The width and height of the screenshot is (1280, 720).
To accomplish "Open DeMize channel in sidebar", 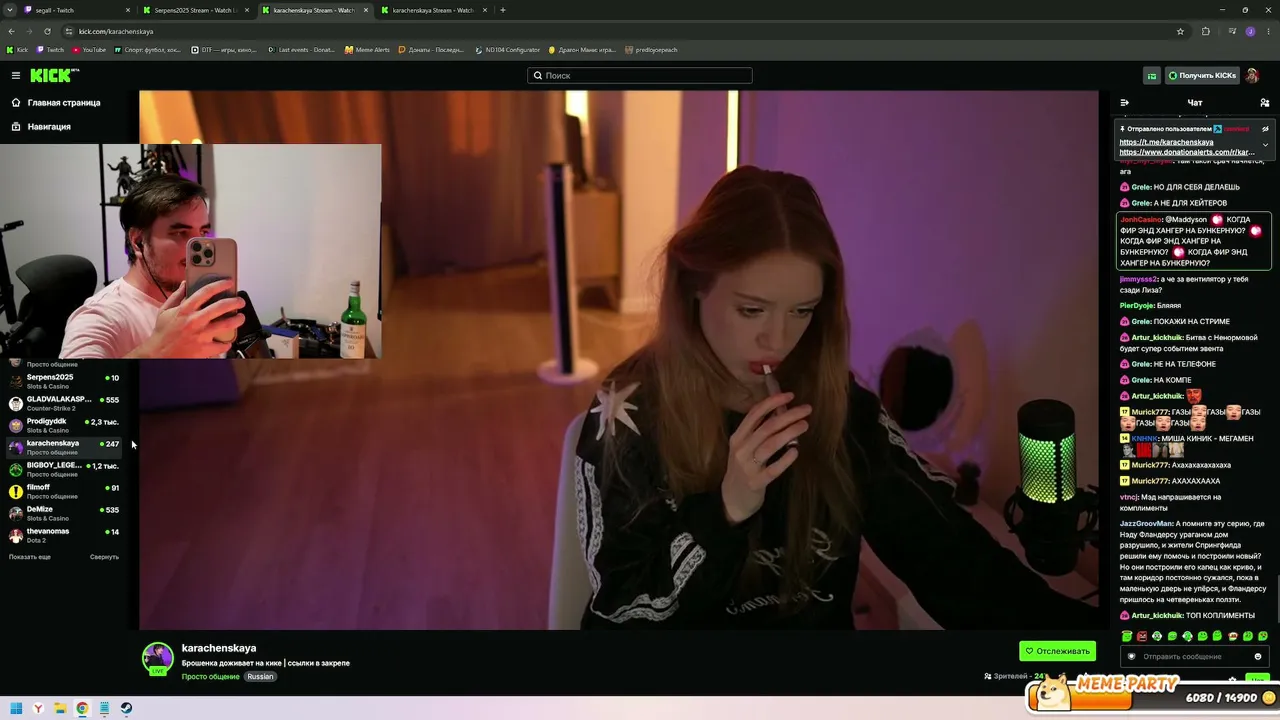I will [x=63, y=513].
